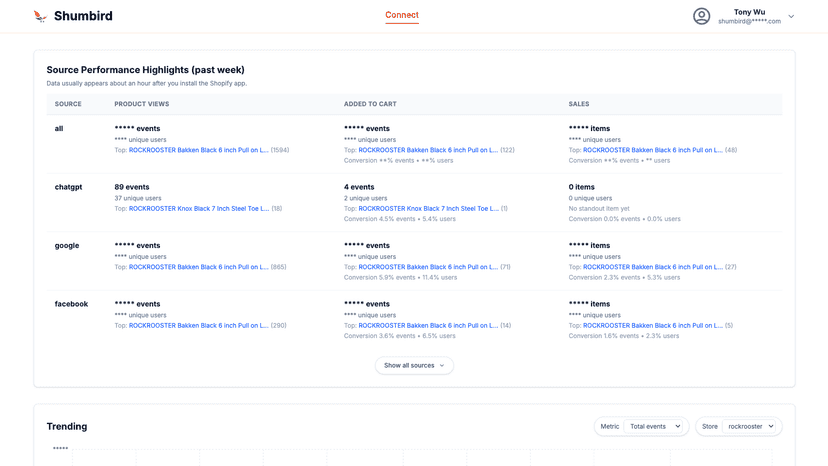
Task: Select the 'chatgpt' source row label
Action: point(68,187)
